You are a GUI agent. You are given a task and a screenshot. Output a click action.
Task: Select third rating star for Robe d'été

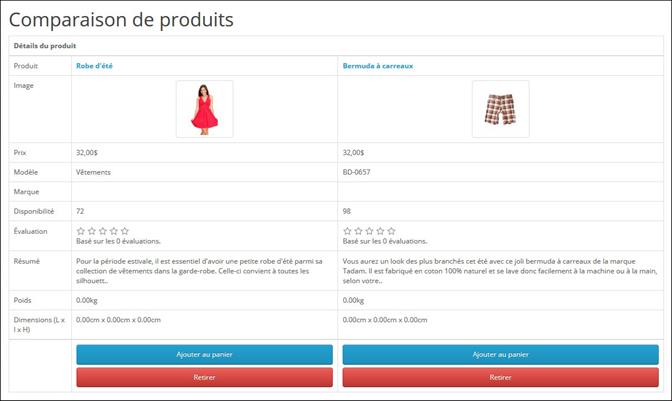click(x=102, y=231)
